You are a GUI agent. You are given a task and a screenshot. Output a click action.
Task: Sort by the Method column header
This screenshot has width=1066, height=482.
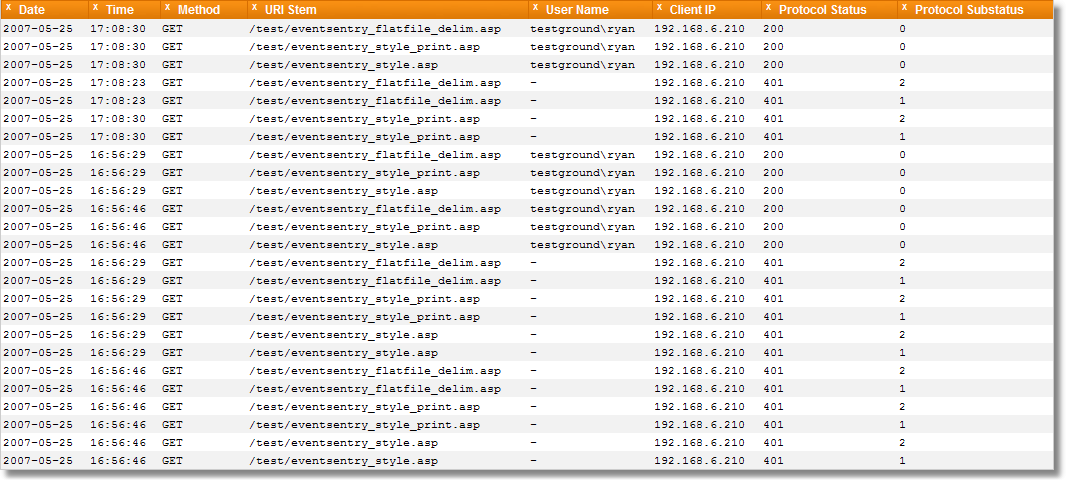tap(199, 10)
